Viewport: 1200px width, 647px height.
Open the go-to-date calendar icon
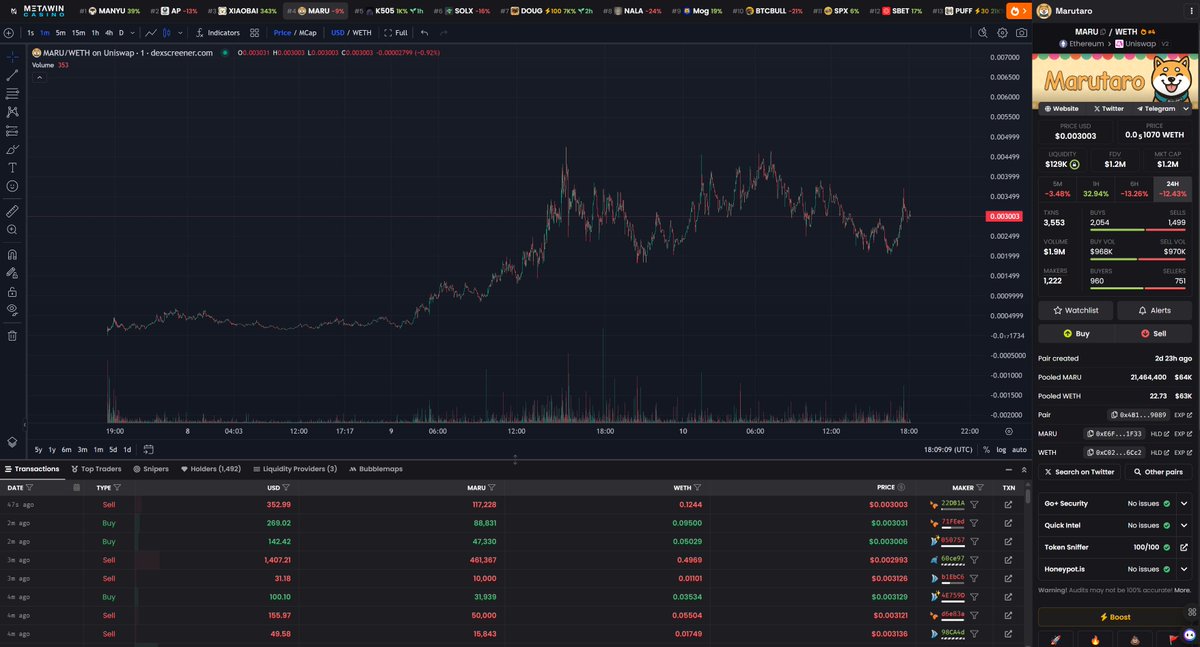(148, 449)
